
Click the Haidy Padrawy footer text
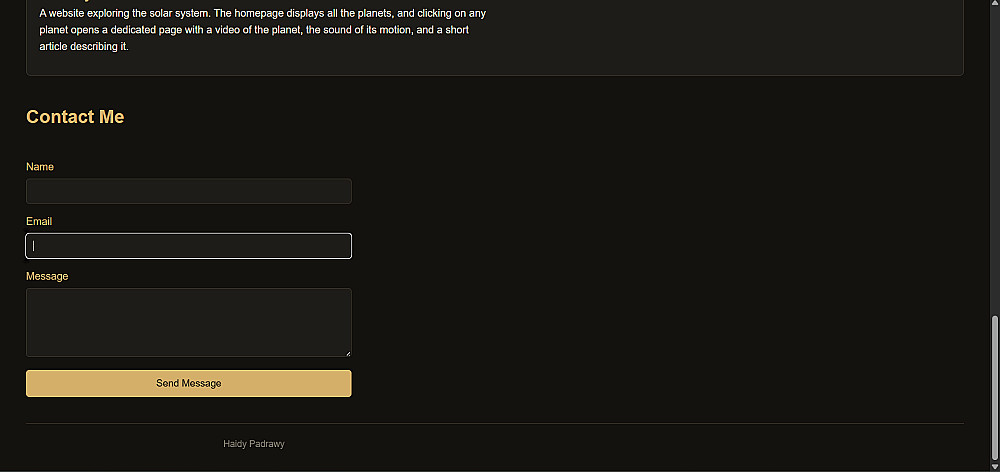tap(254, 444)
